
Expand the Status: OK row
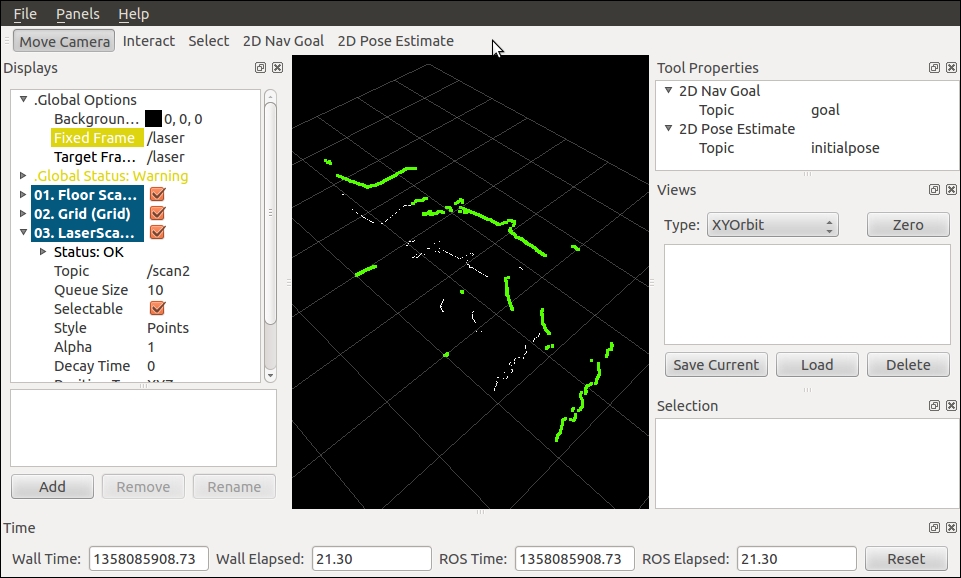pyautogui.click(x=43, y=251)
